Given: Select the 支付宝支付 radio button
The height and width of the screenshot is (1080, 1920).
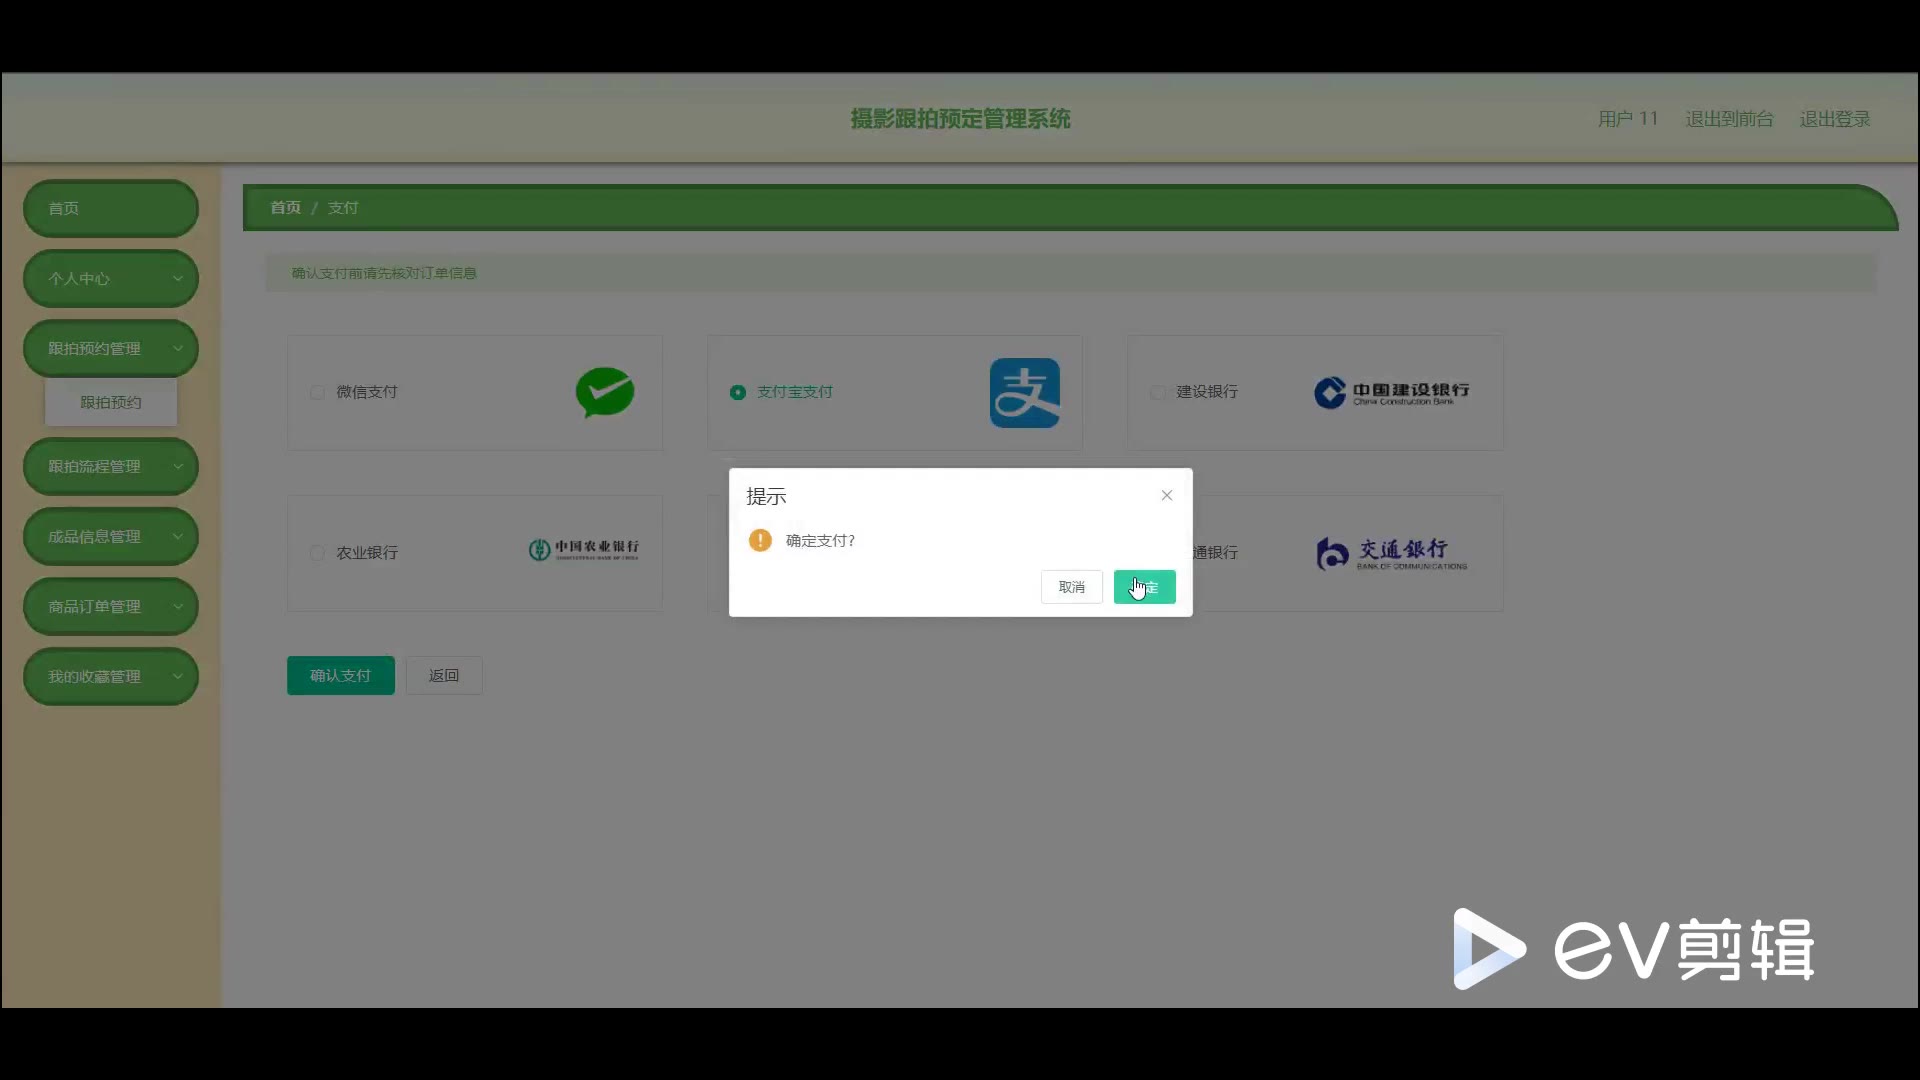Looking at the screenshot, I should click(738, 392).
